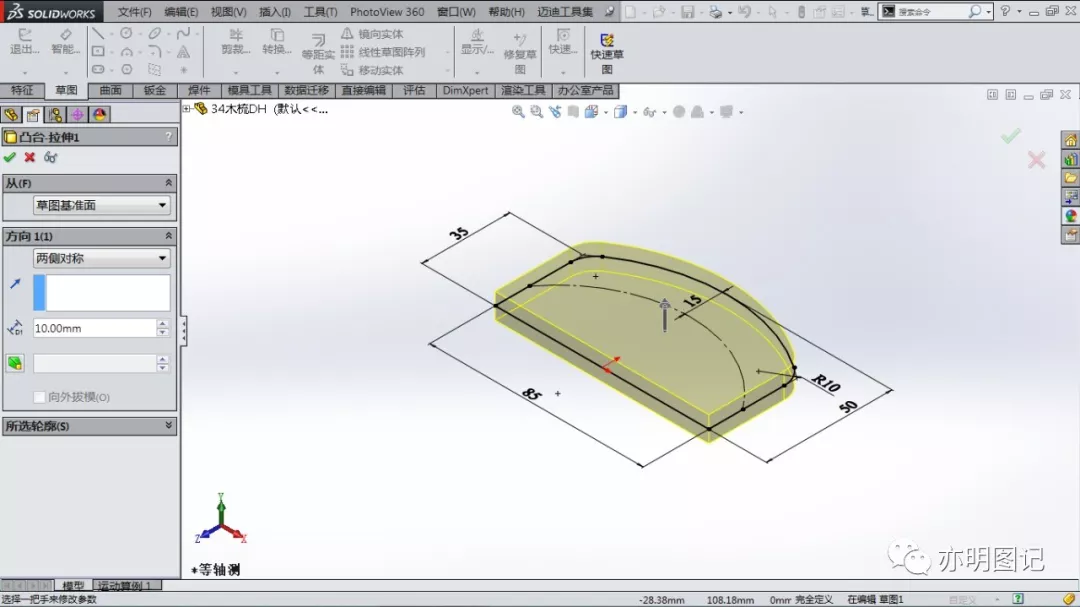
Task: Select the Ellipse sketch tool
Action: coord(154,33)
